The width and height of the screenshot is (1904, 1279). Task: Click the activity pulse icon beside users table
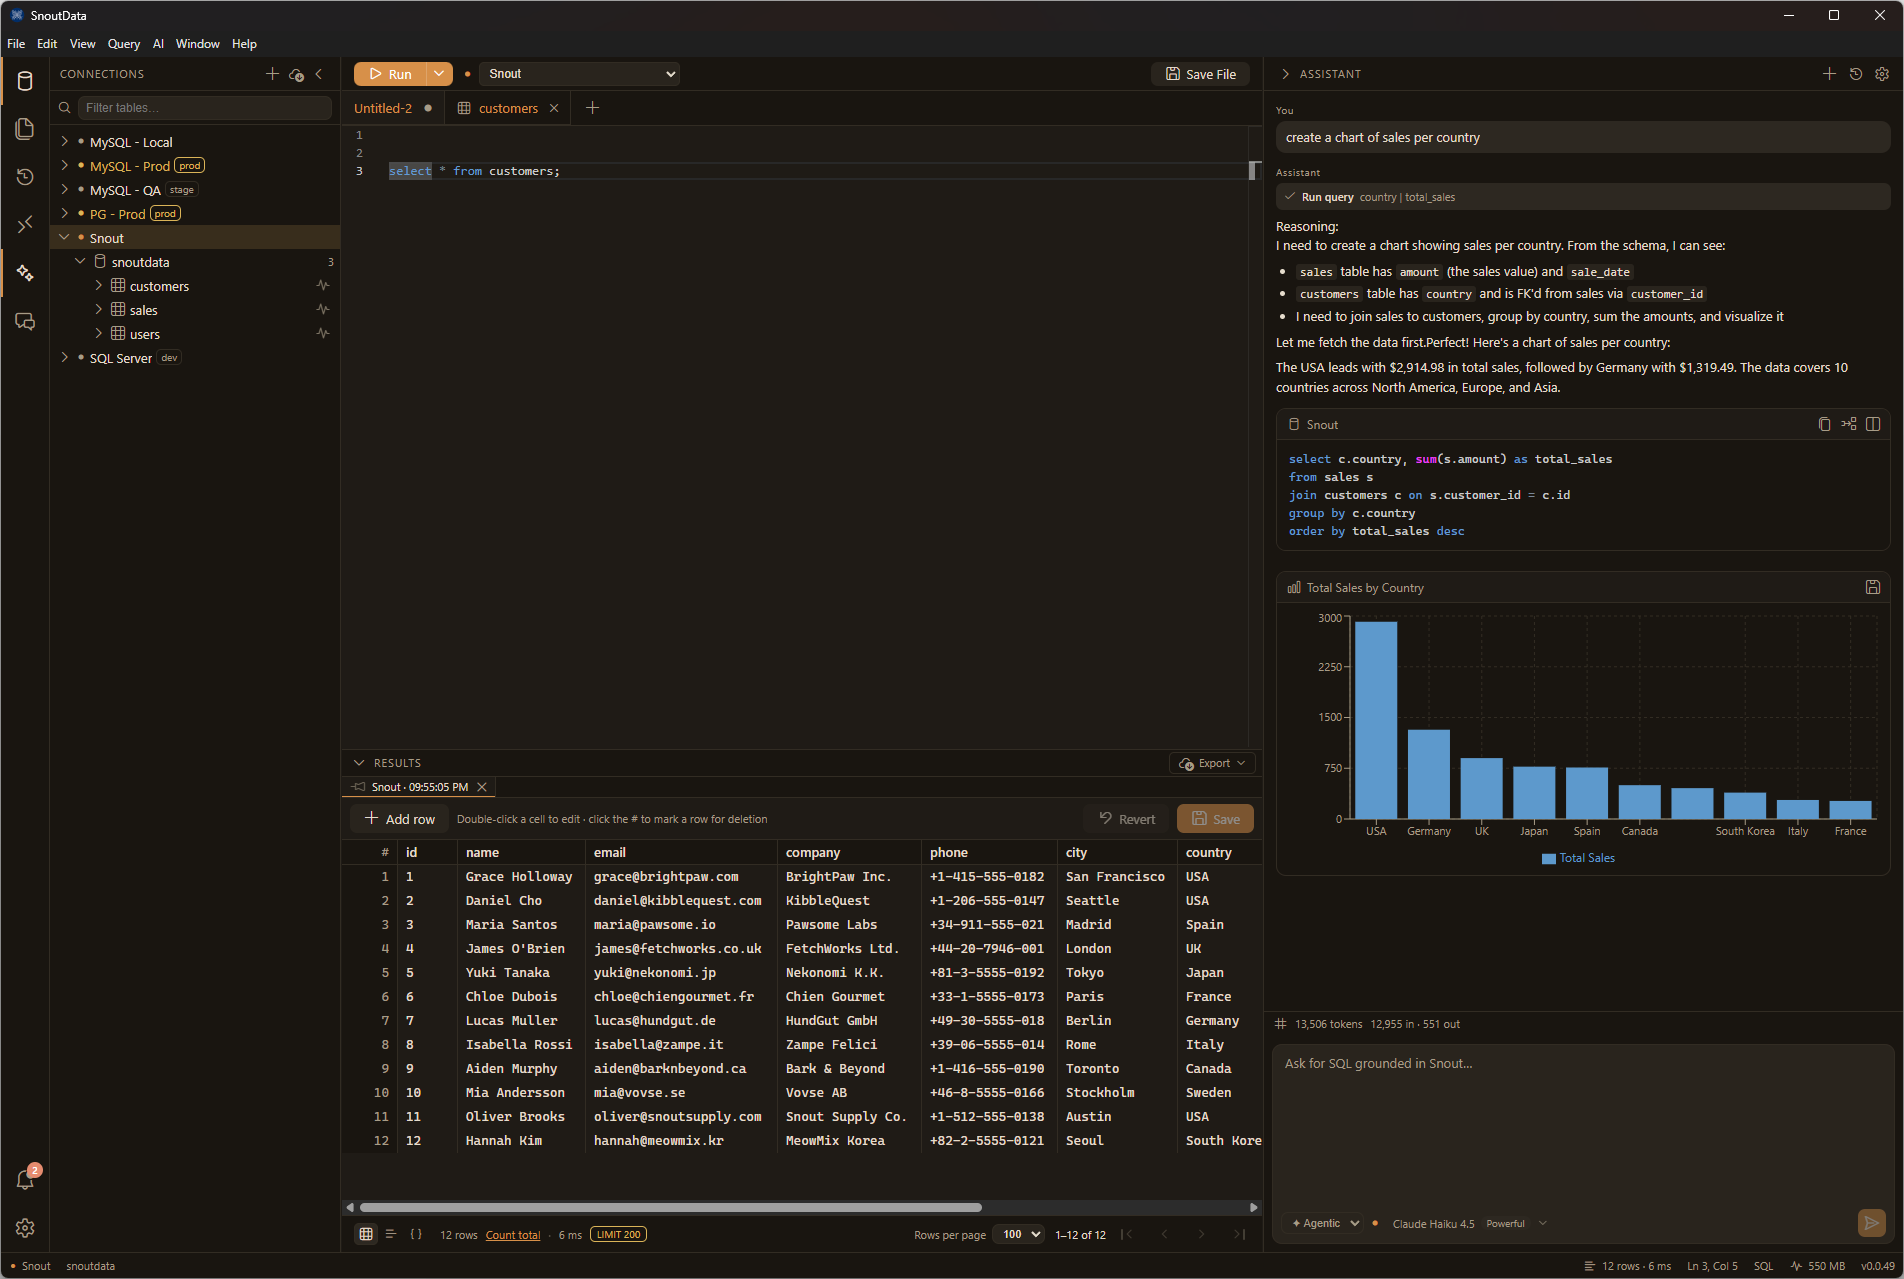tap(323, 333)
